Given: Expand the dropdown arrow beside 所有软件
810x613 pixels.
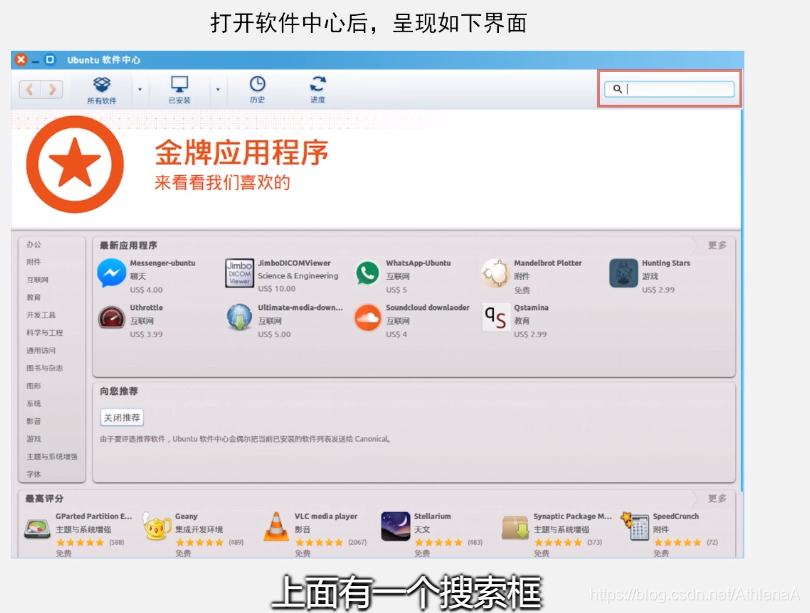Looking at the screenshot, I should (x=140, y=89).
